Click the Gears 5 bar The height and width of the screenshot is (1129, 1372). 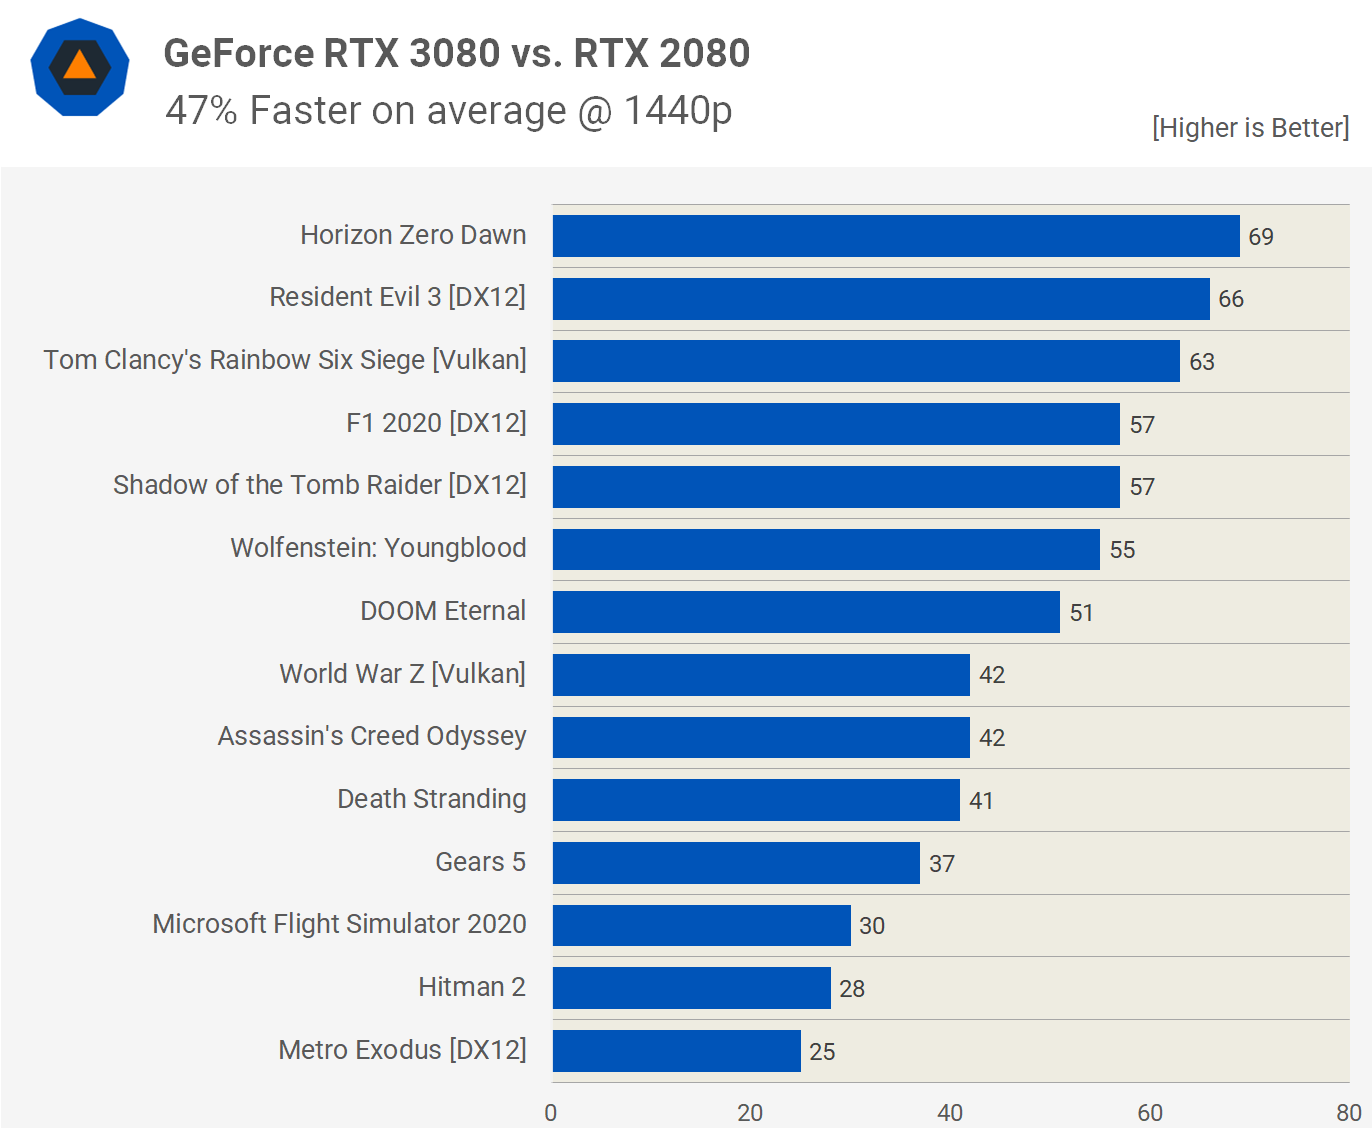735,863
